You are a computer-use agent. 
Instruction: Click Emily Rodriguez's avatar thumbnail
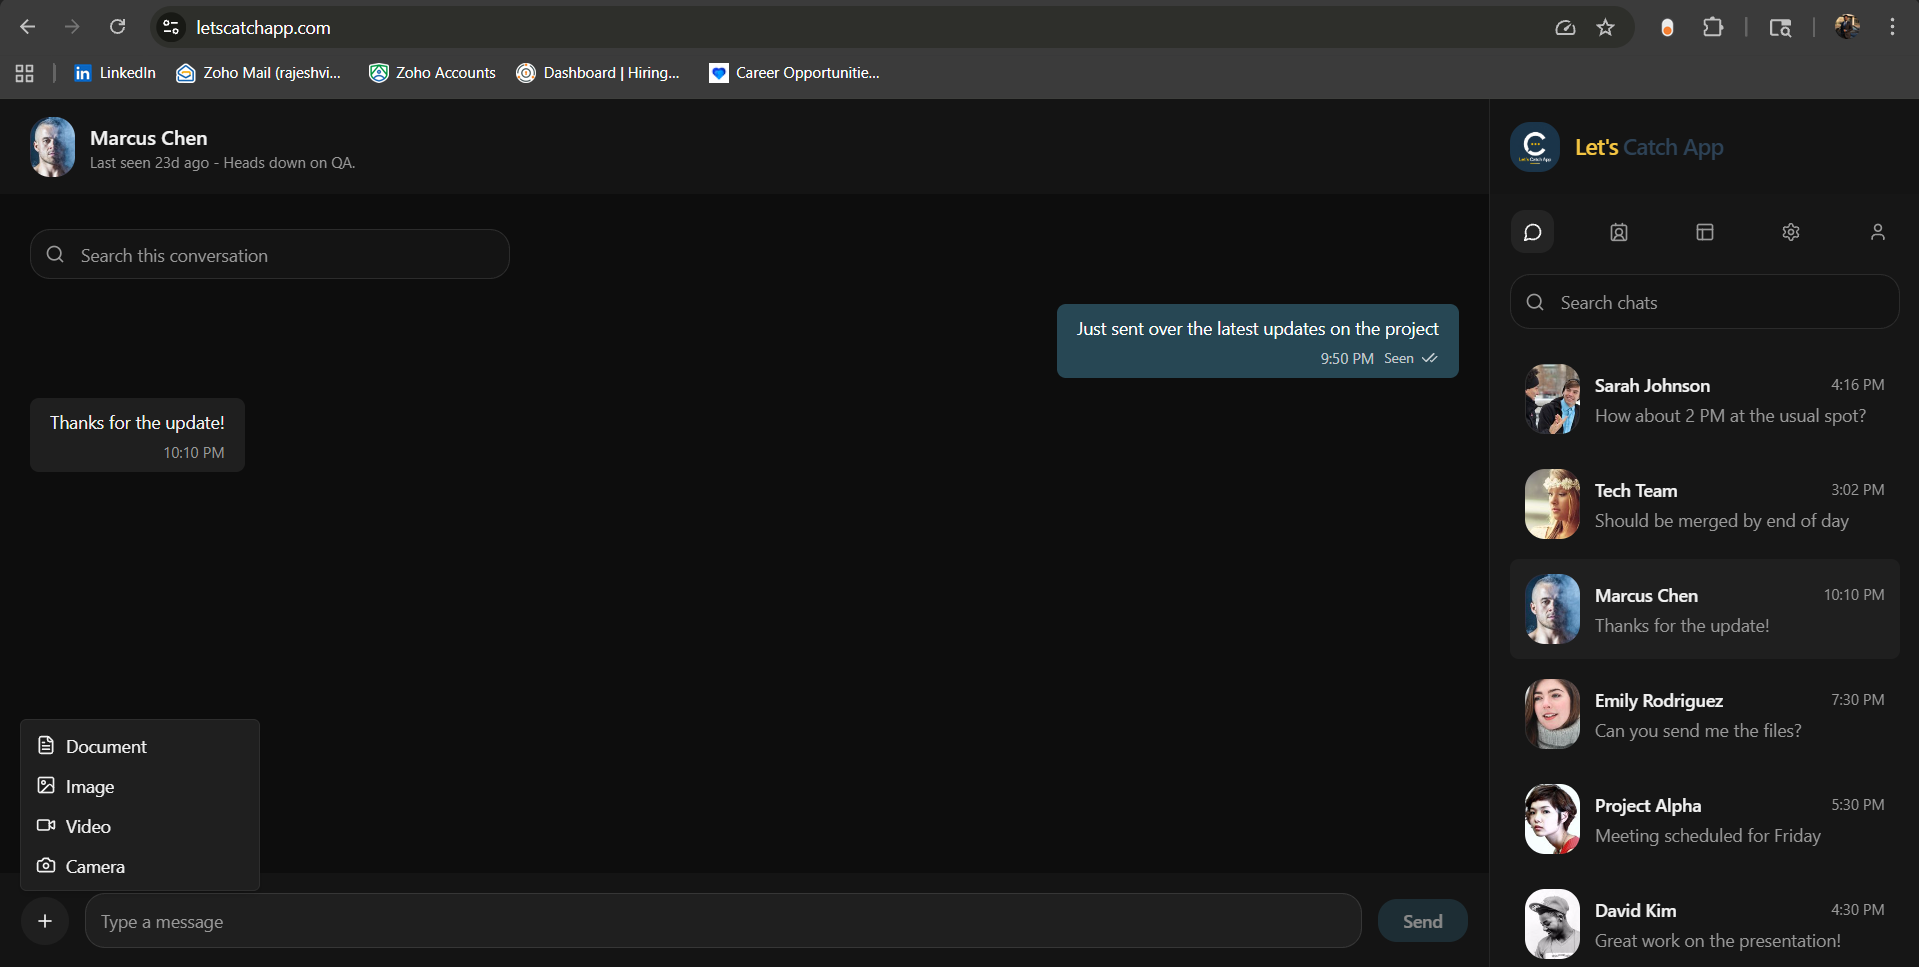tap(1552, 714)
